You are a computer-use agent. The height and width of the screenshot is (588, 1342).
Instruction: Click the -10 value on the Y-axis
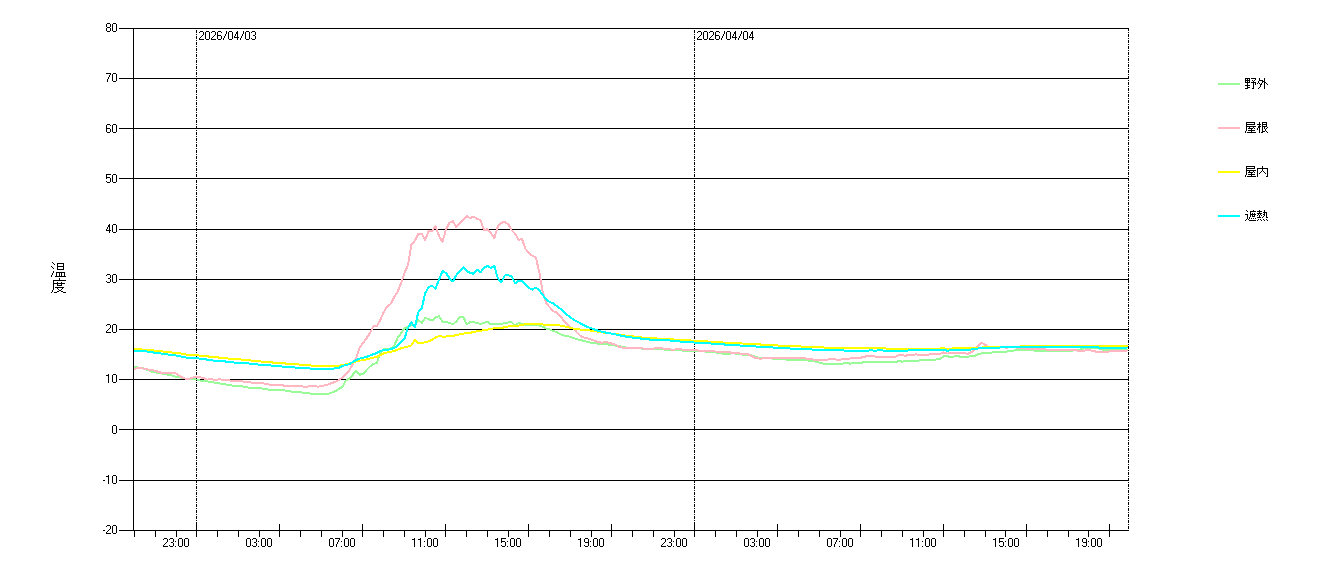[x=109, y=480]
